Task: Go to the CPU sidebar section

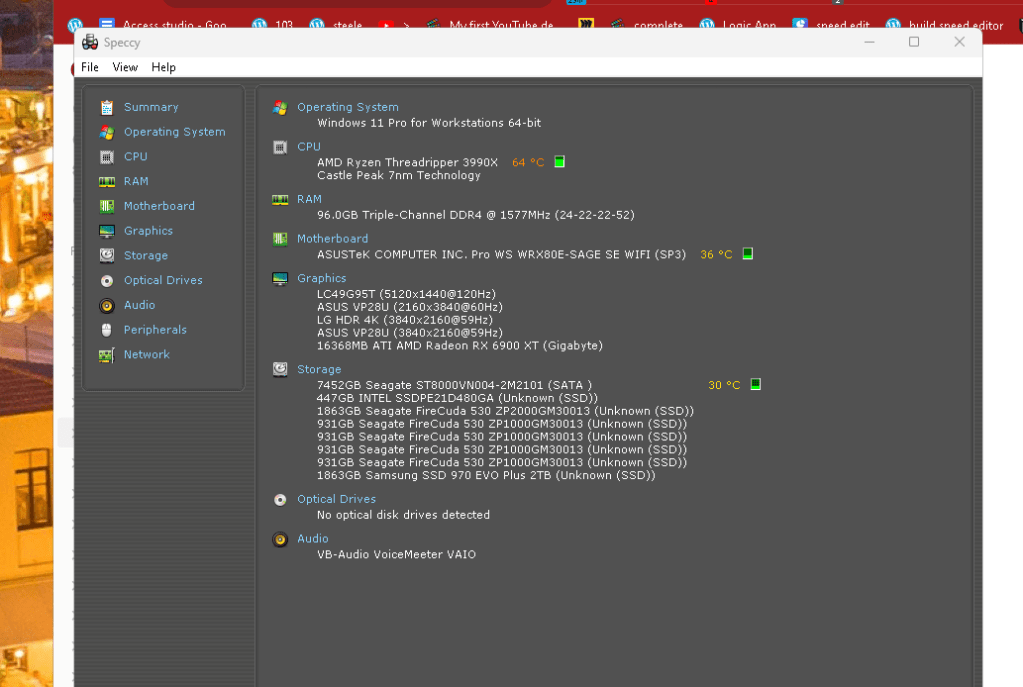Action: pos(136,157)
